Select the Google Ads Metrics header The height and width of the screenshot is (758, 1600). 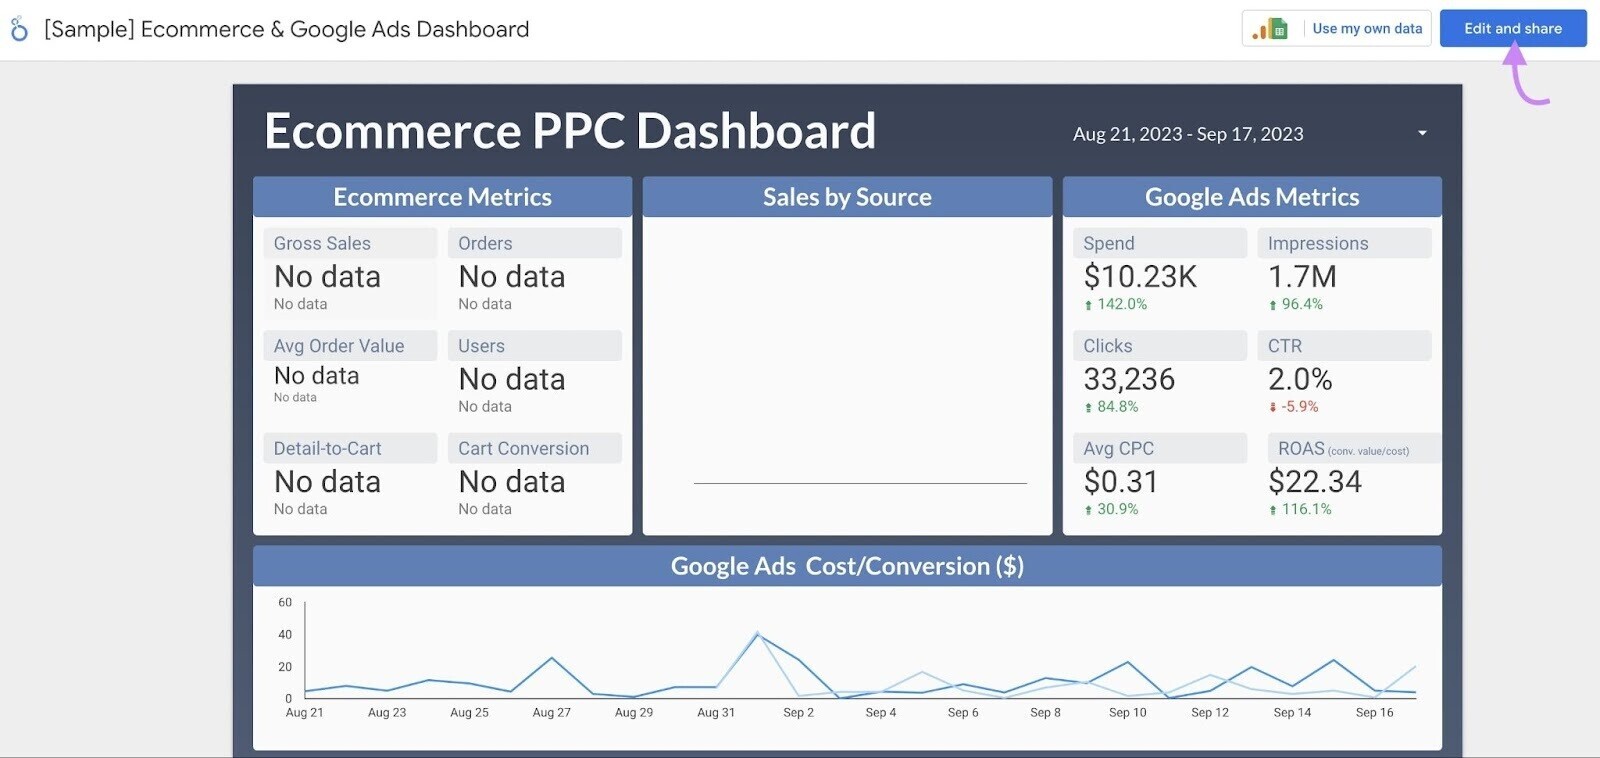point(1252,197)
